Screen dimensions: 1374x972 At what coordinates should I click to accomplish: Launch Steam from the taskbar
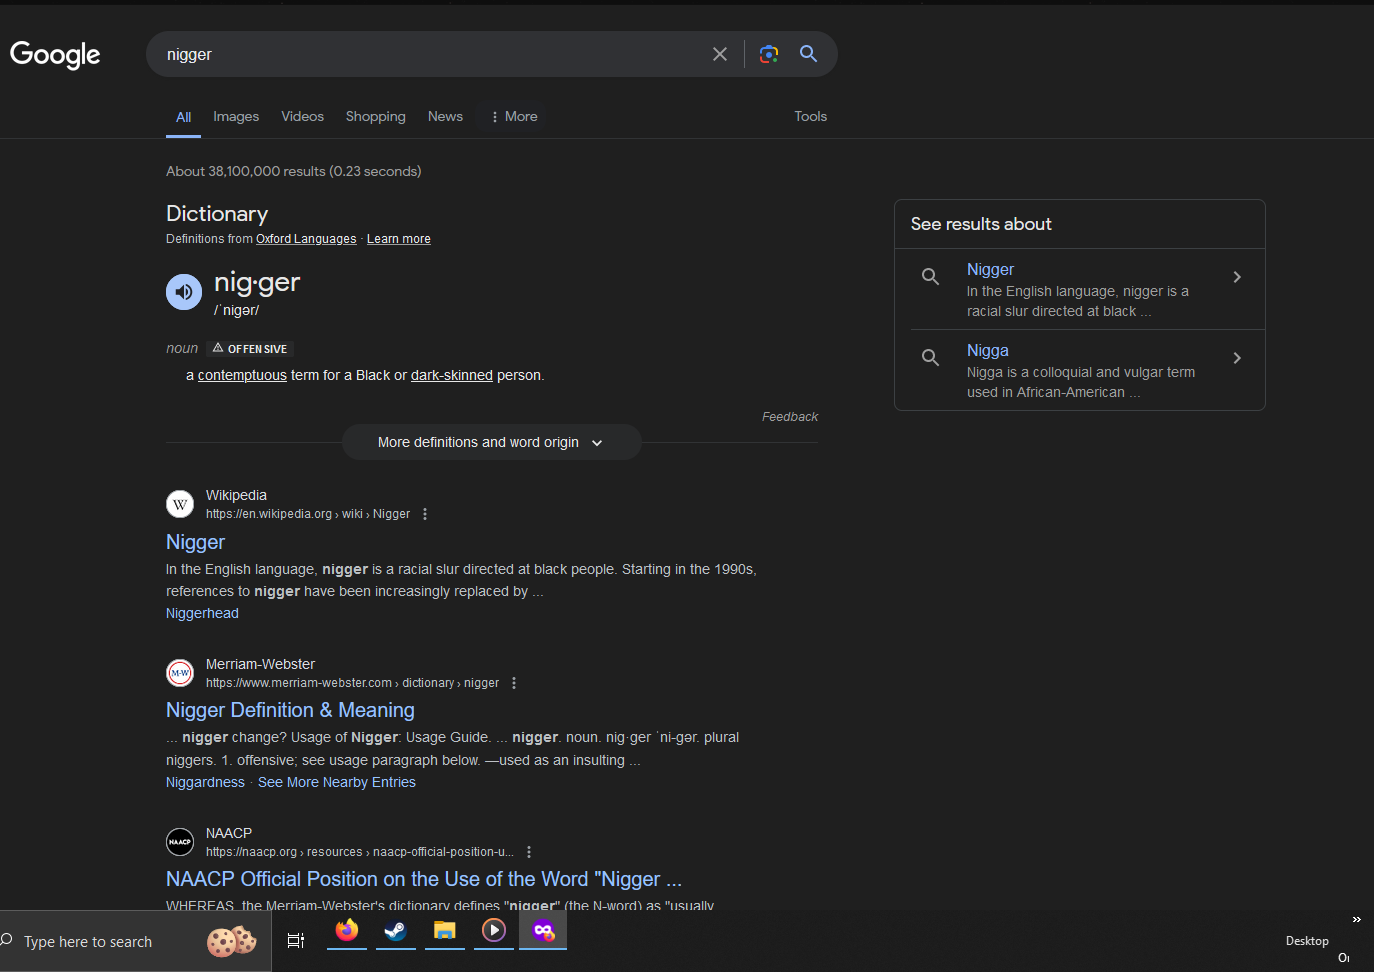(396, 931)
